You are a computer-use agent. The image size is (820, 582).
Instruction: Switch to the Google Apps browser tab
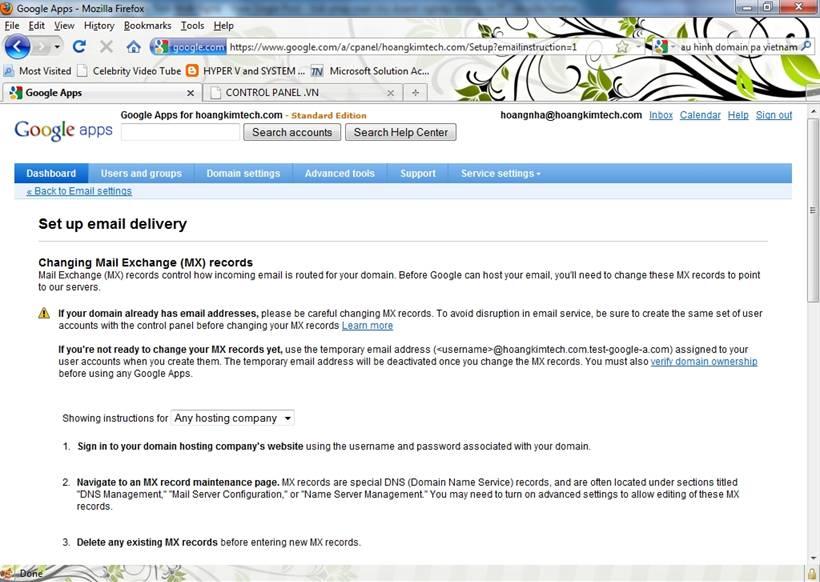pos(101,93)
